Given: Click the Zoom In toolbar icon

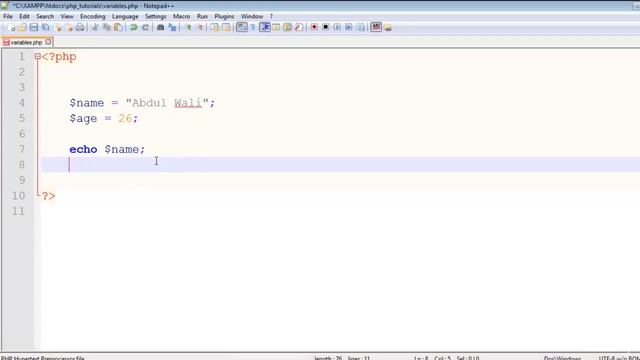Looking at the screenshot, I should 188,27.
